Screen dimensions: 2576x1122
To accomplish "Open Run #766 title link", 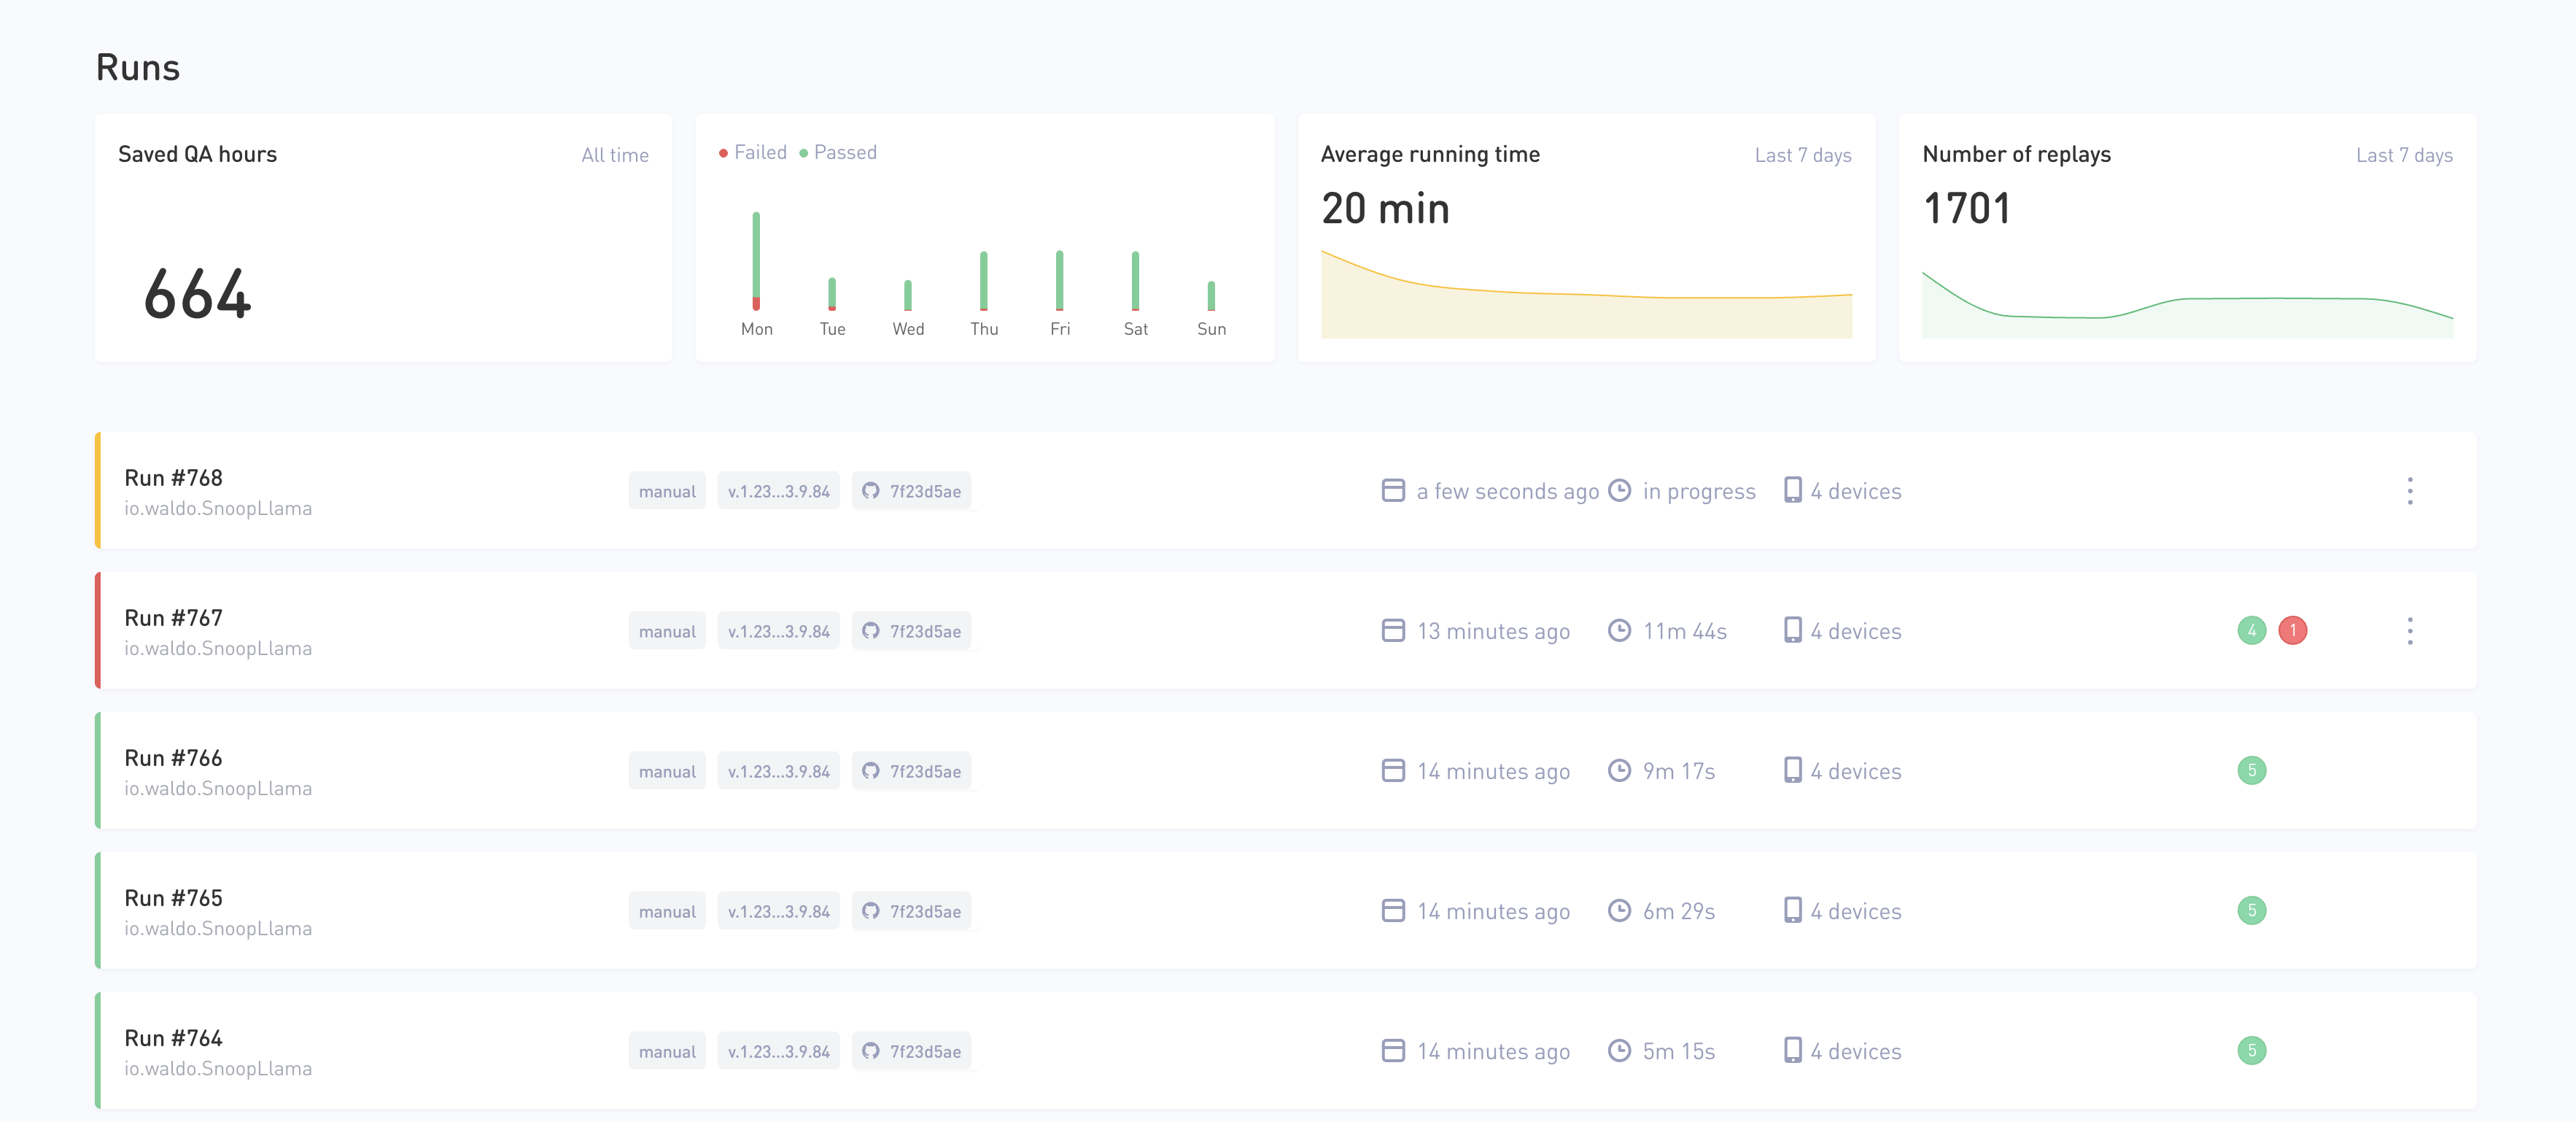I will point(174,758).
